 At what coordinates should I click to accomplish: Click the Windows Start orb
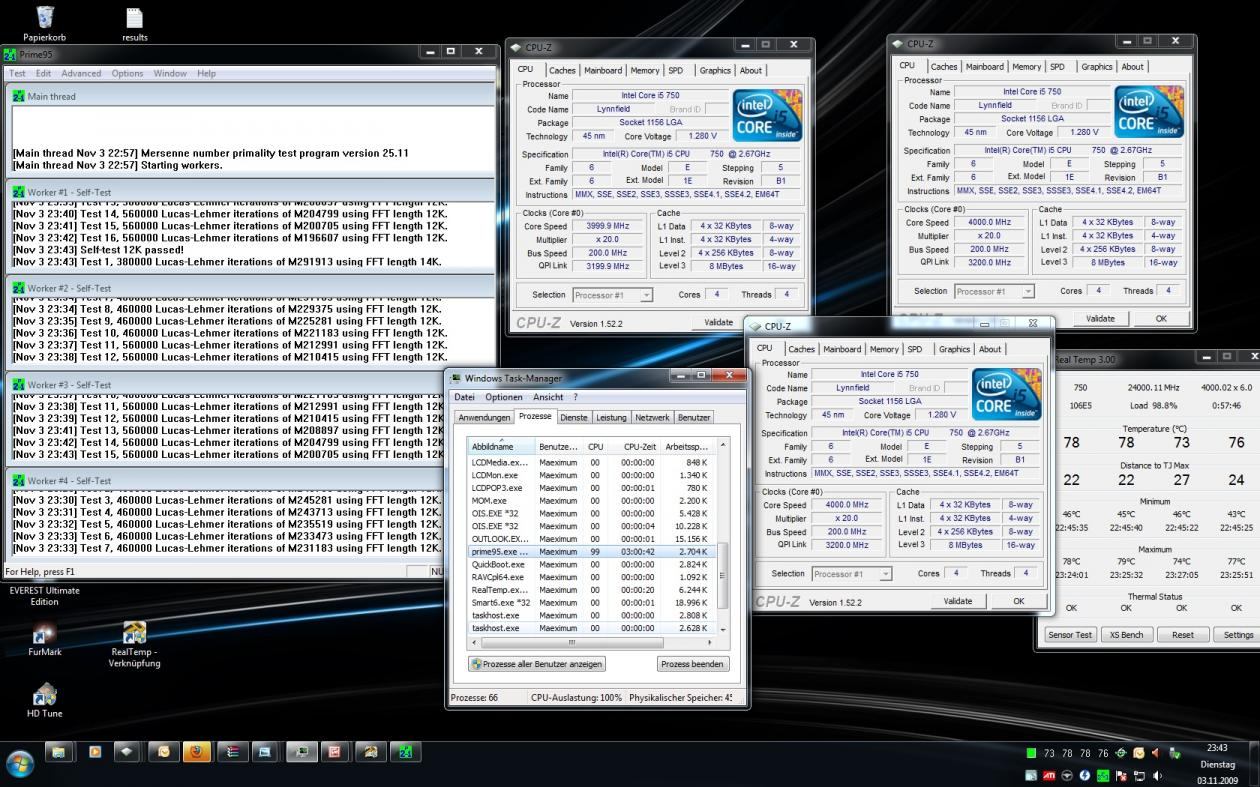(x=20, y=763)
